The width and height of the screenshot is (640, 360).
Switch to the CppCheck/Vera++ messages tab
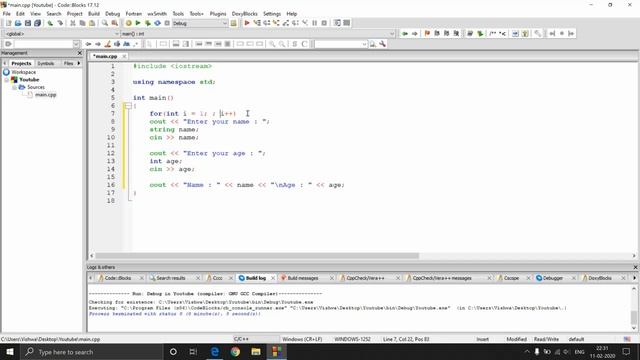pyautogui.click(x=442, y=278)
